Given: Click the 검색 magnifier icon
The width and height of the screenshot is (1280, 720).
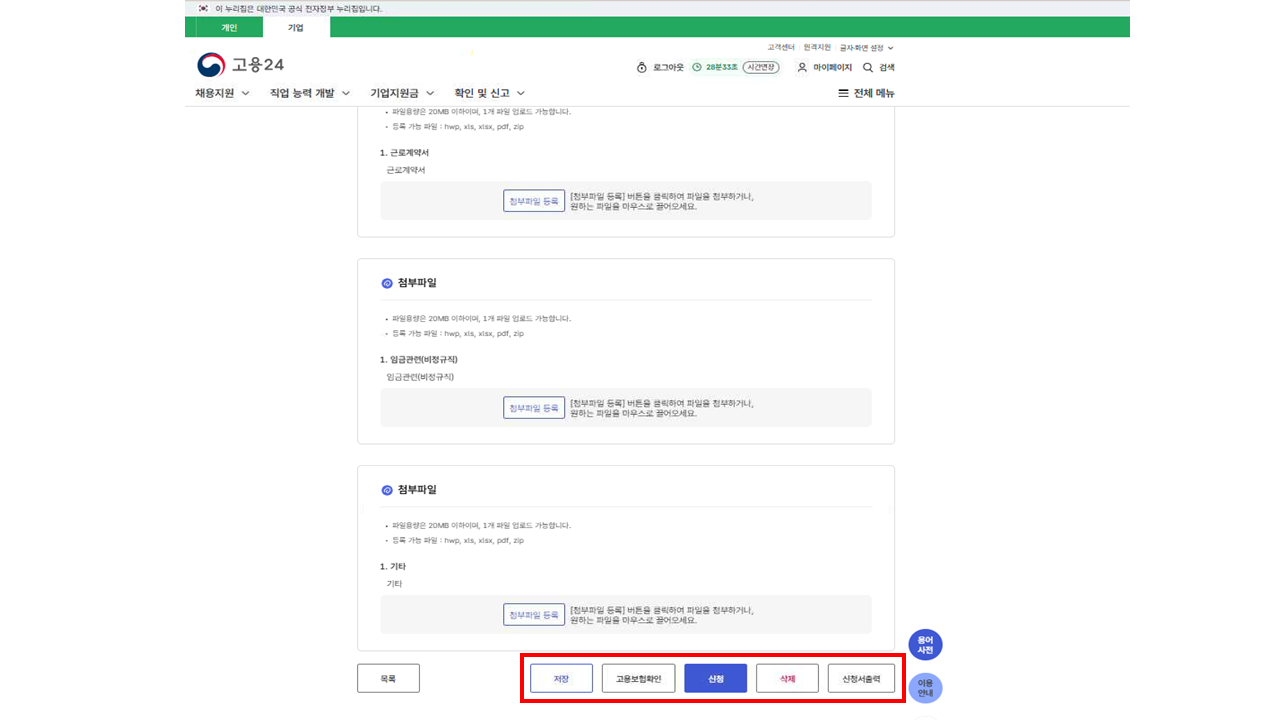Looking at the screenshot, I should click(868, 68).
